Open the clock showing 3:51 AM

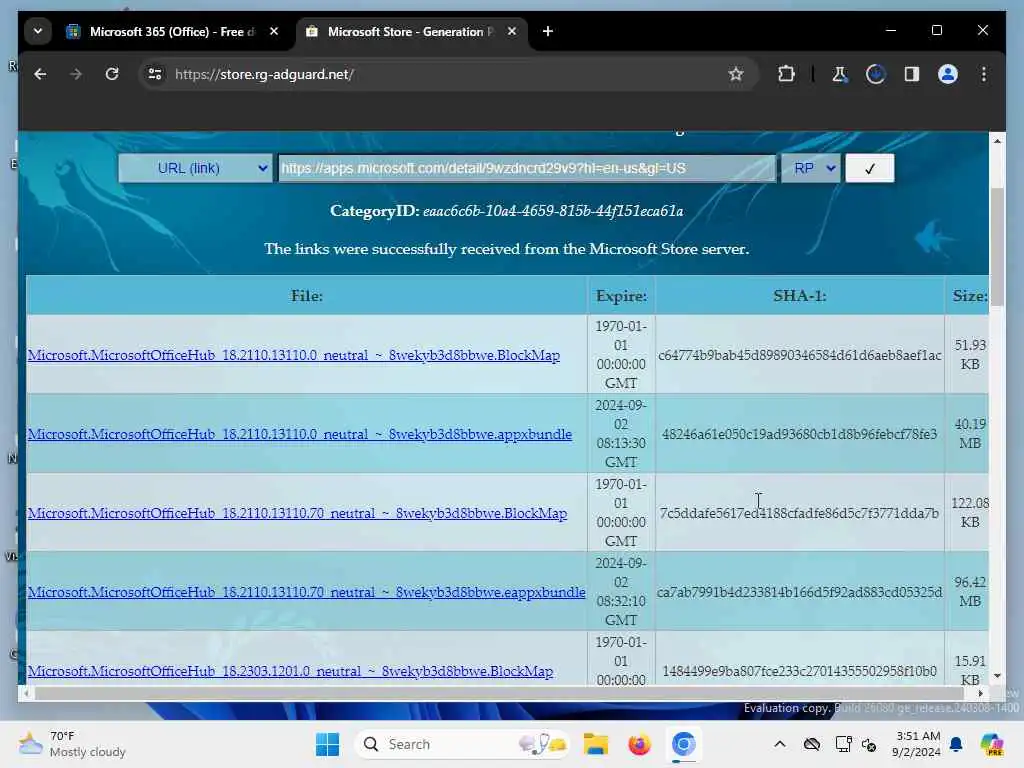[x=916, y=744]
